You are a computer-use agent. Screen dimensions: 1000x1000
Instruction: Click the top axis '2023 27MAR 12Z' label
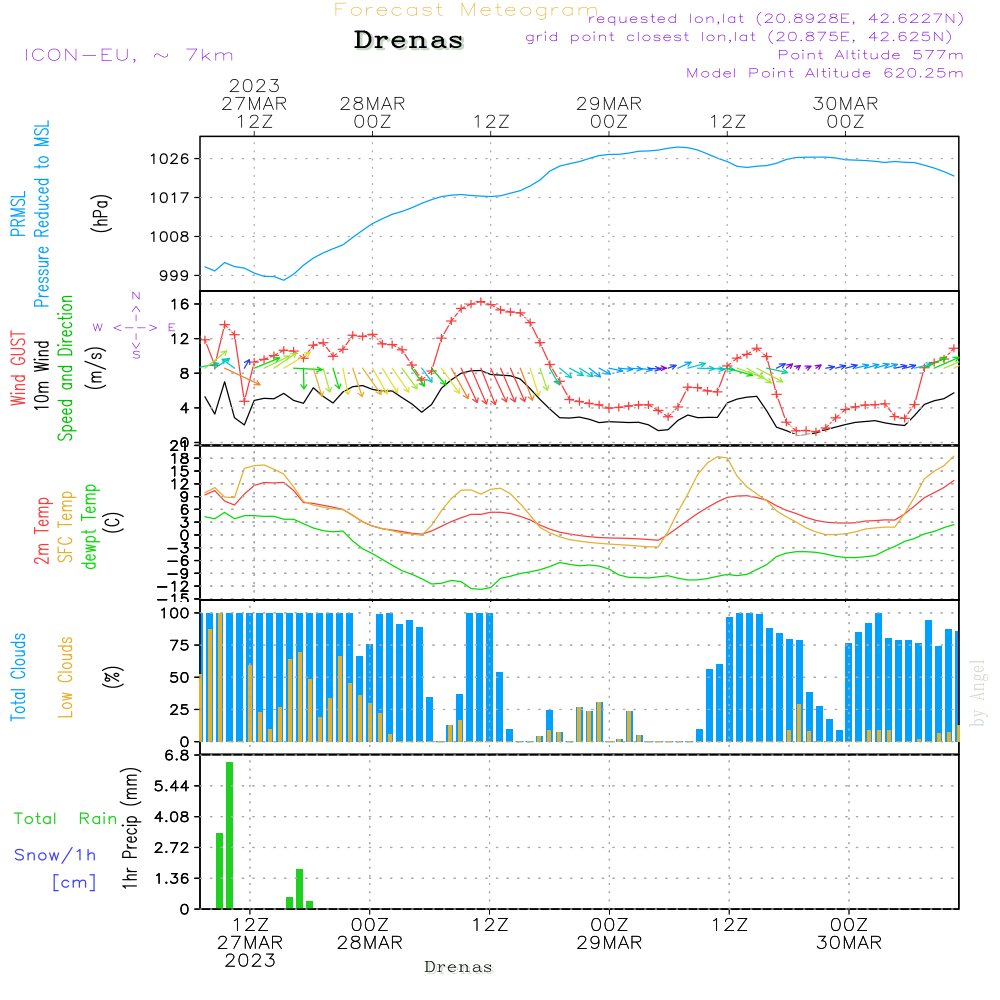(254, 103)
